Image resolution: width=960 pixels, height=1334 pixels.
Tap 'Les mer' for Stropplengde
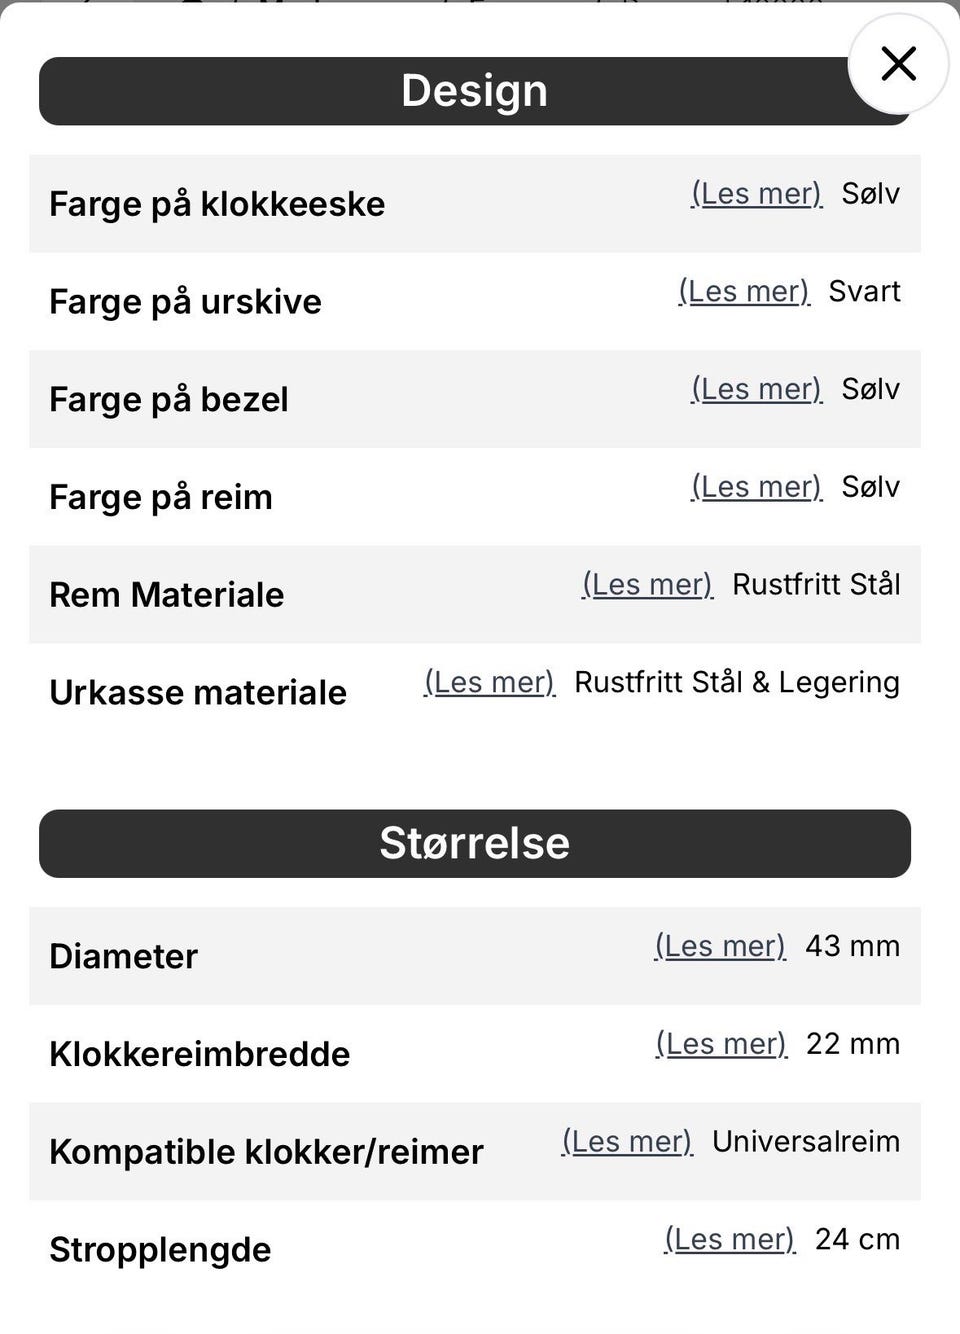click(730, 1240)
